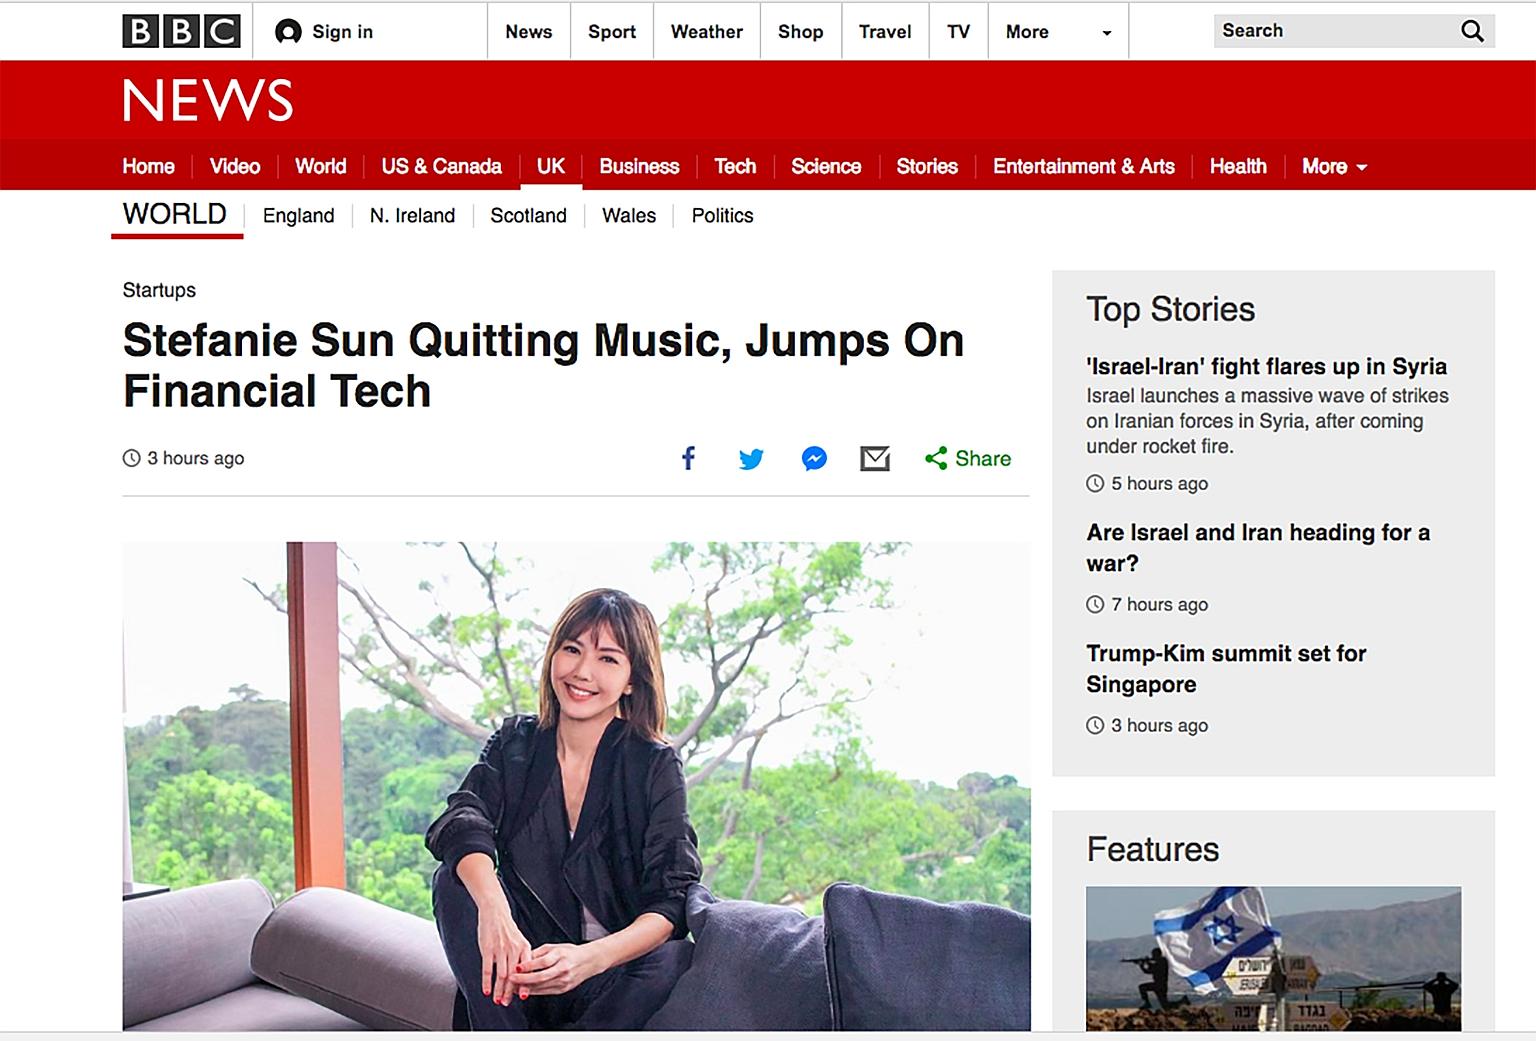Share the article on Twitter
The height and width of the screenshot is (1041, 1536).
tap(751, 459)
